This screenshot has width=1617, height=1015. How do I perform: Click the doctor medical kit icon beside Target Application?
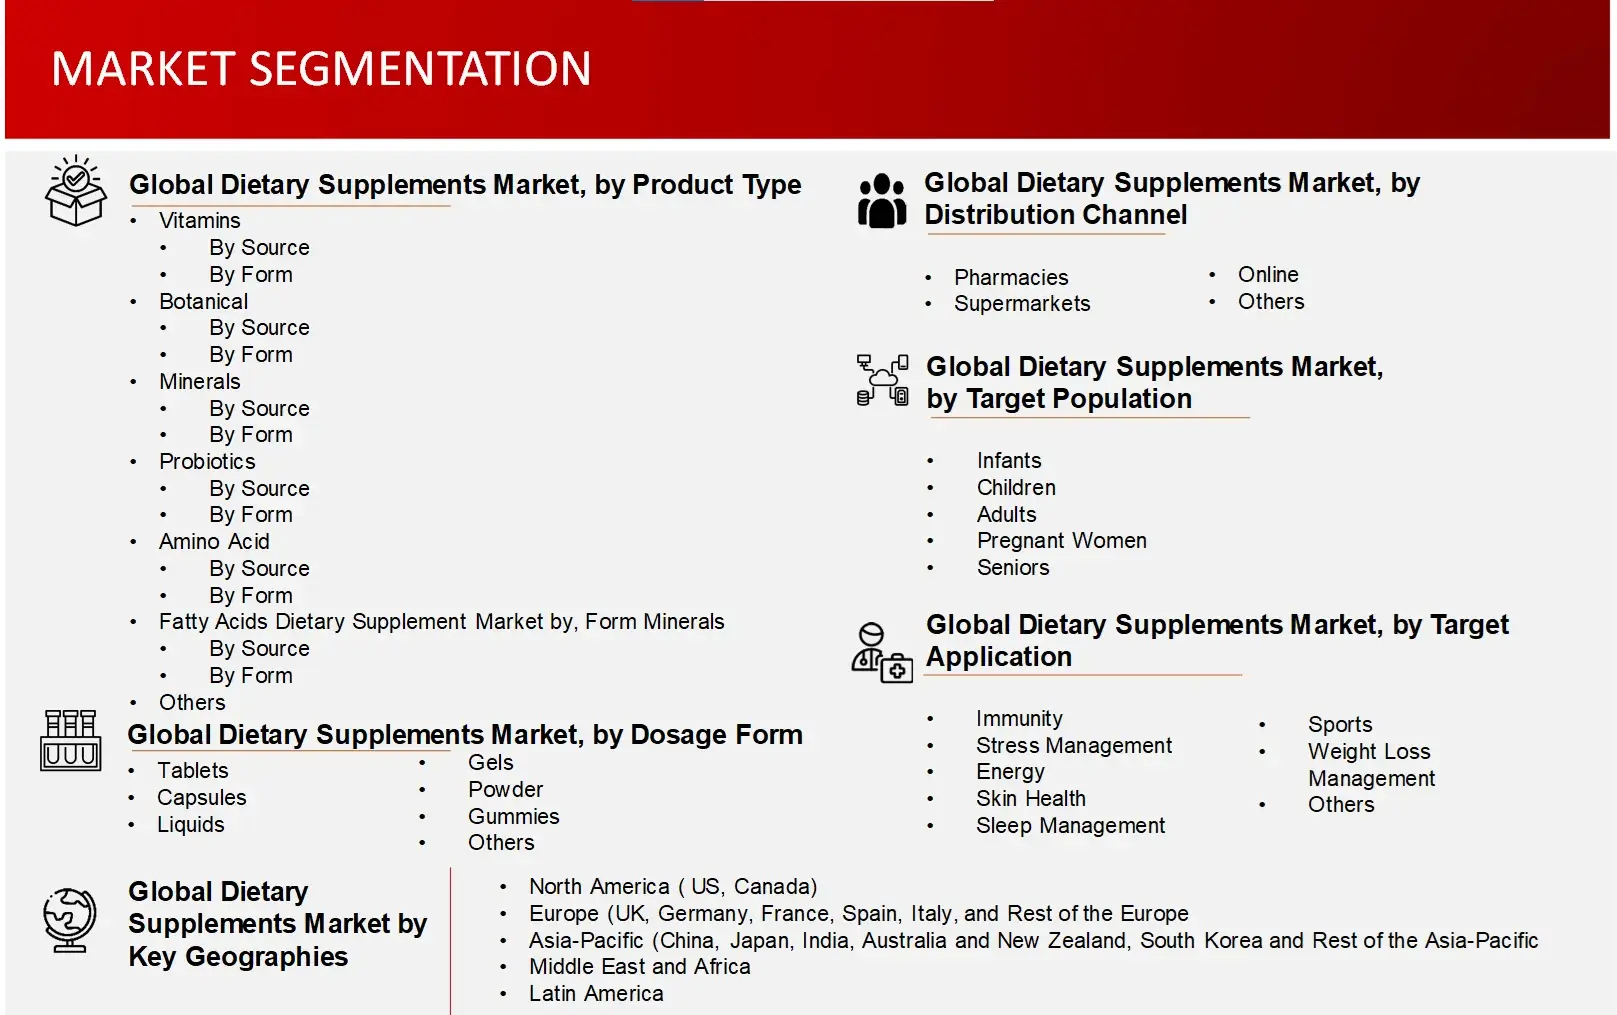882,652
